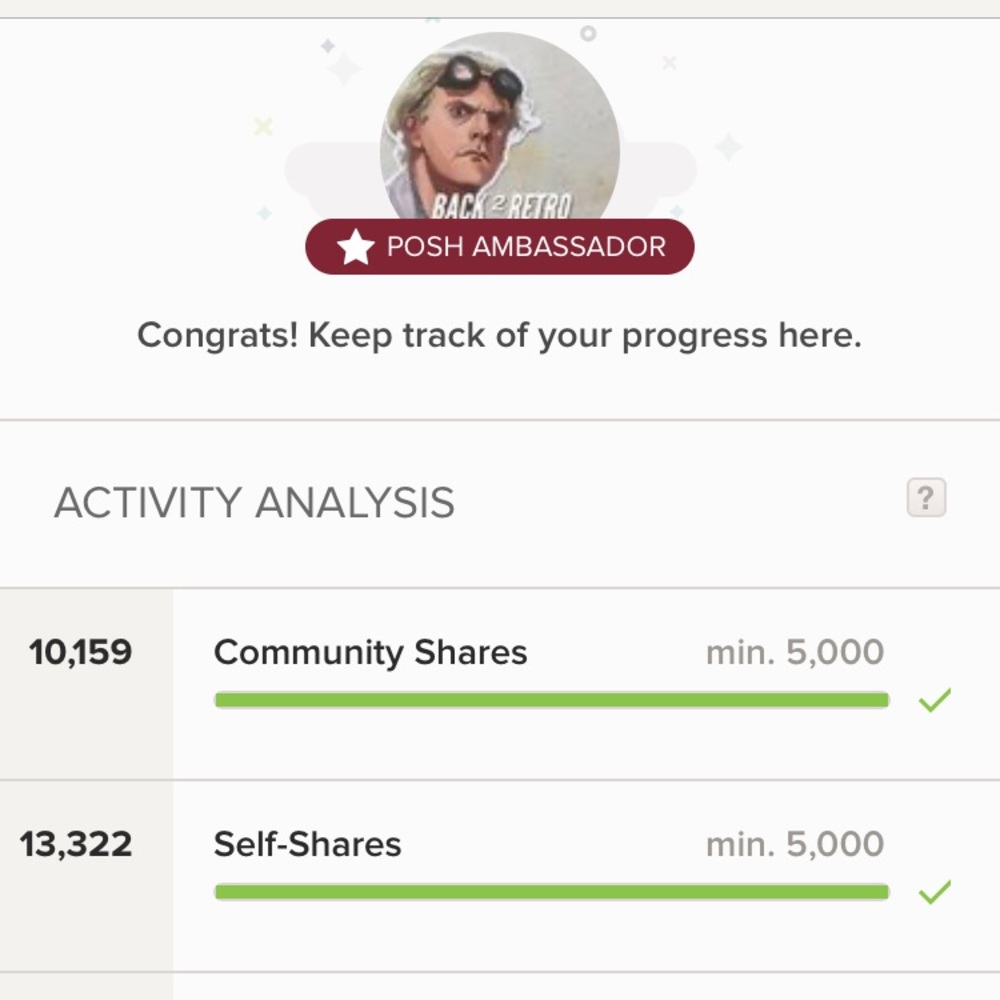1000x1000 pixels.
Task: Click the white star icon in the badge
Action: [355, 247]
